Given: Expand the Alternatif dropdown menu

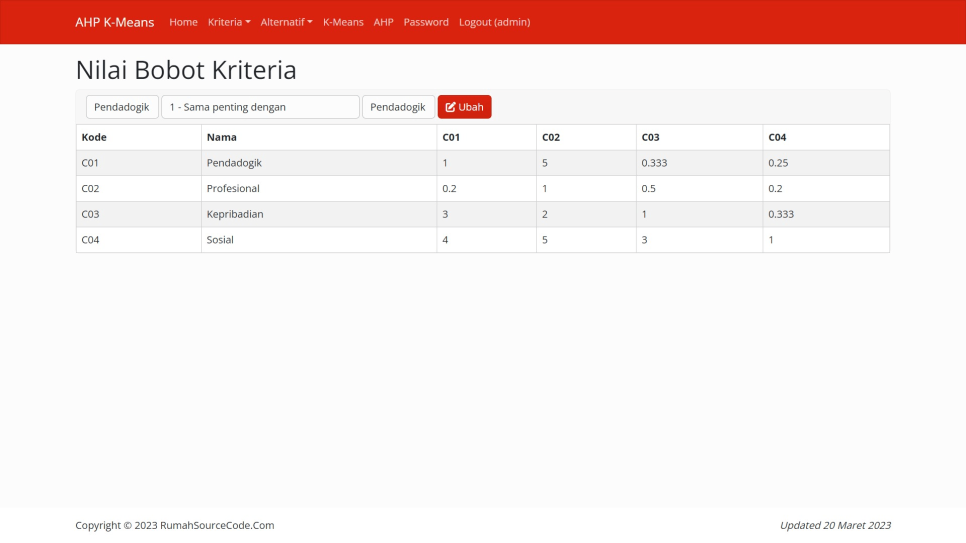Looking at the screenshot, I should [x=286, y=22].
